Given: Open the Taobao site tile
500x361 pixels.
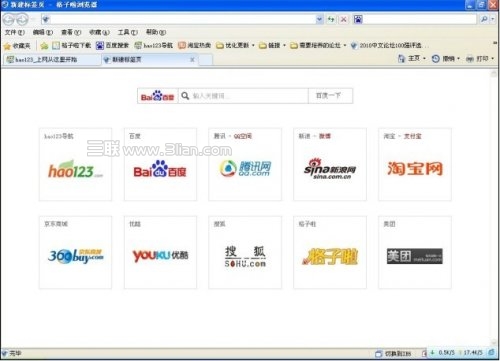Looking at the screenshot, I should [415, 164].
